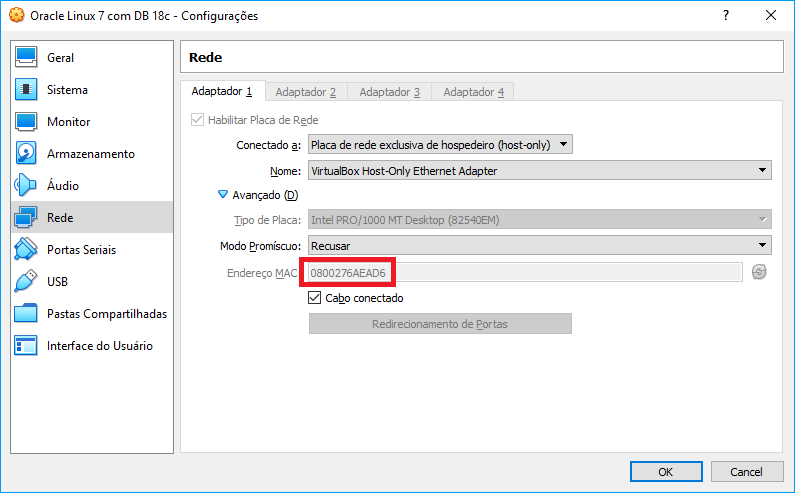Image resolution: width=795 pixels, height=493 pixels.
Task: Open the Sistema settings page
Action: point(92,89)
